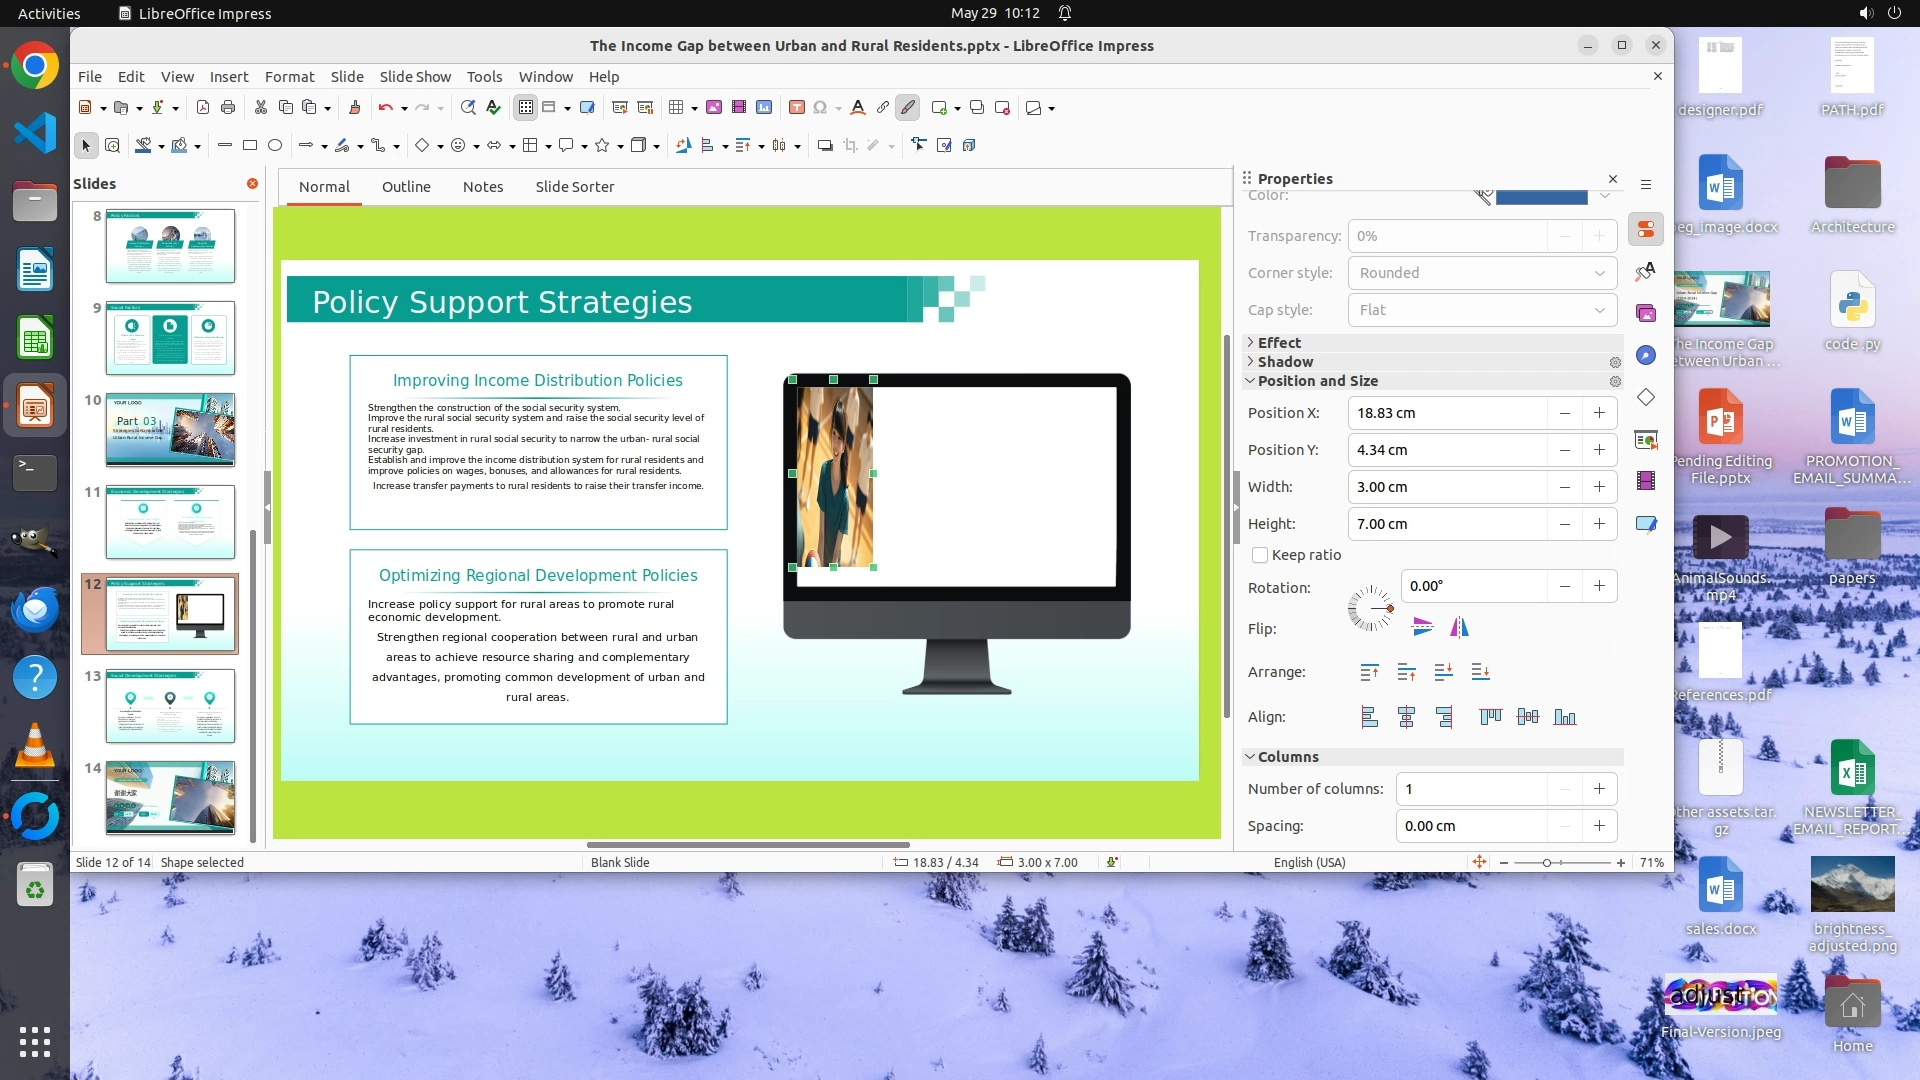Increase the Width value with plus button
This screenshot has height=1080, width=1920.
[x=1599, y=487]
